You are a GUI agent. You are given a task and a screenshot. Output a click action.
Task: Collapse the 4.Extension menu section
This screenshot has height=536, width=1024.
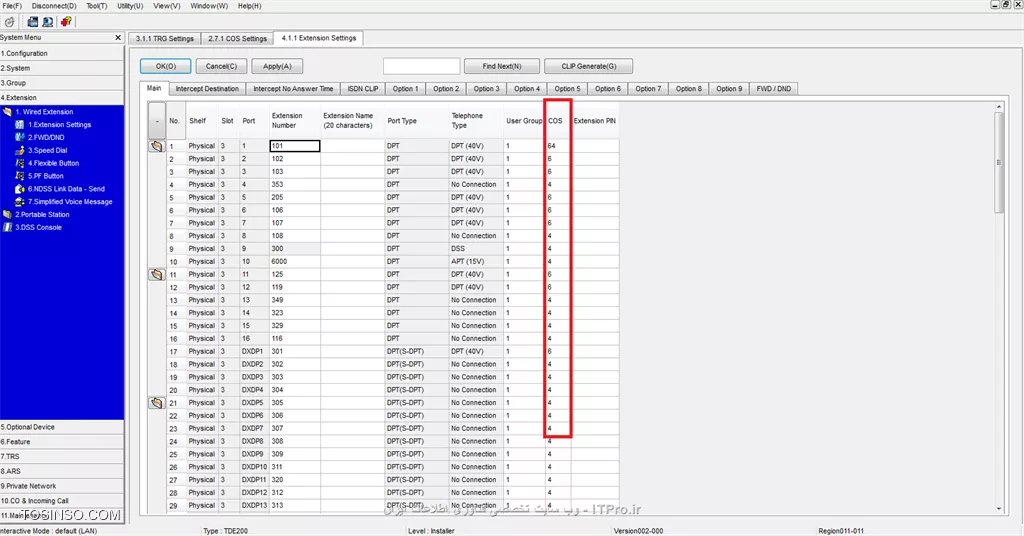[62, 97]
